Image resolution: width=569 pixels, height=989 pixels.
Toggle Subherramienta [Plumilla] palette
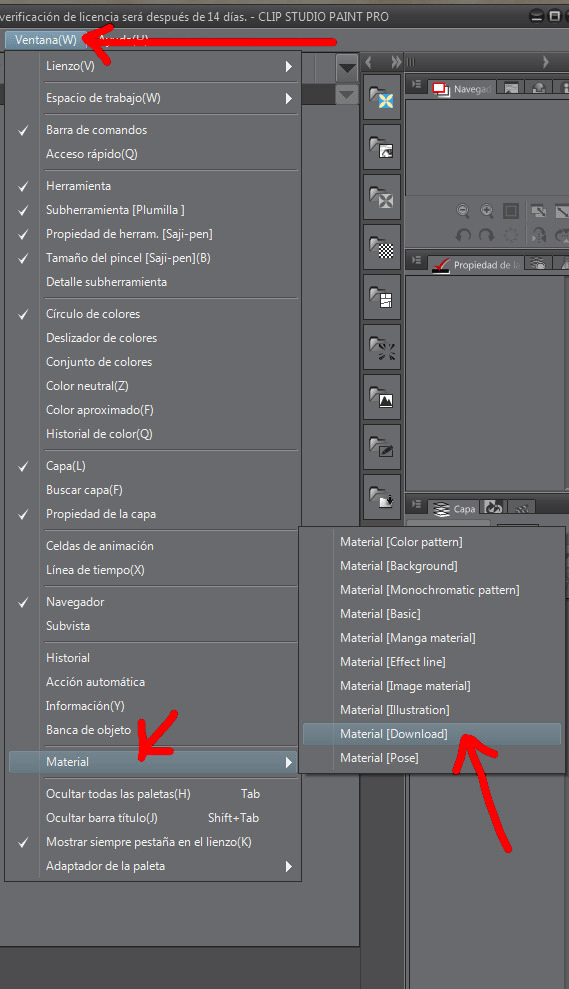coord(153,210)
